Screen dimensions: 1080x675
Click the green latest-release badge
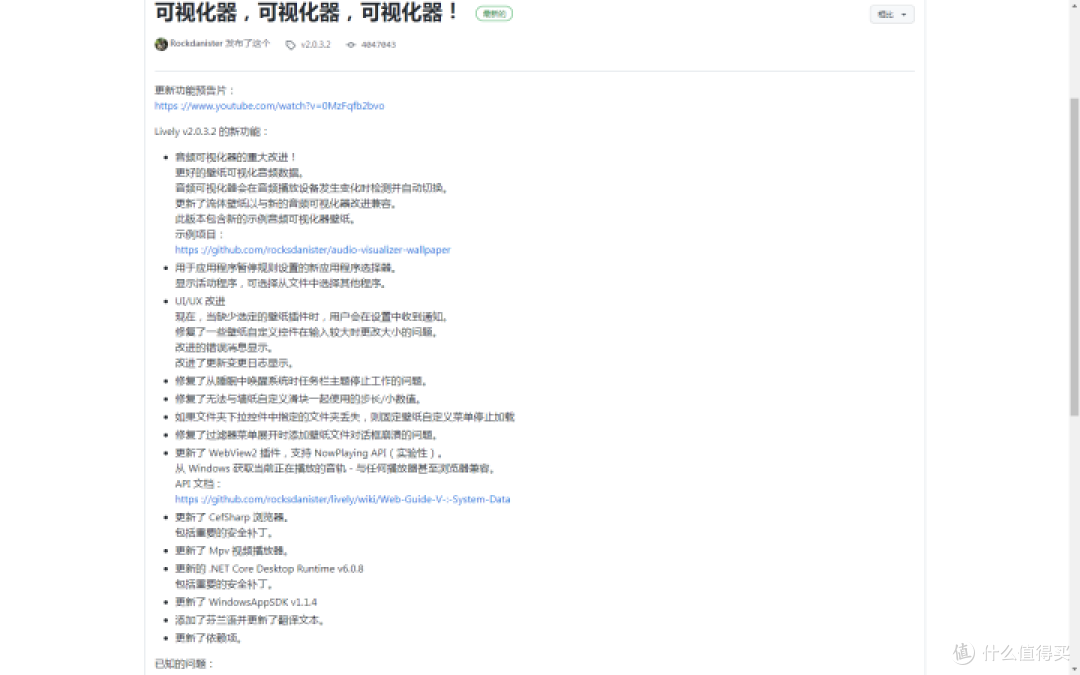click(x=494, y=13)
